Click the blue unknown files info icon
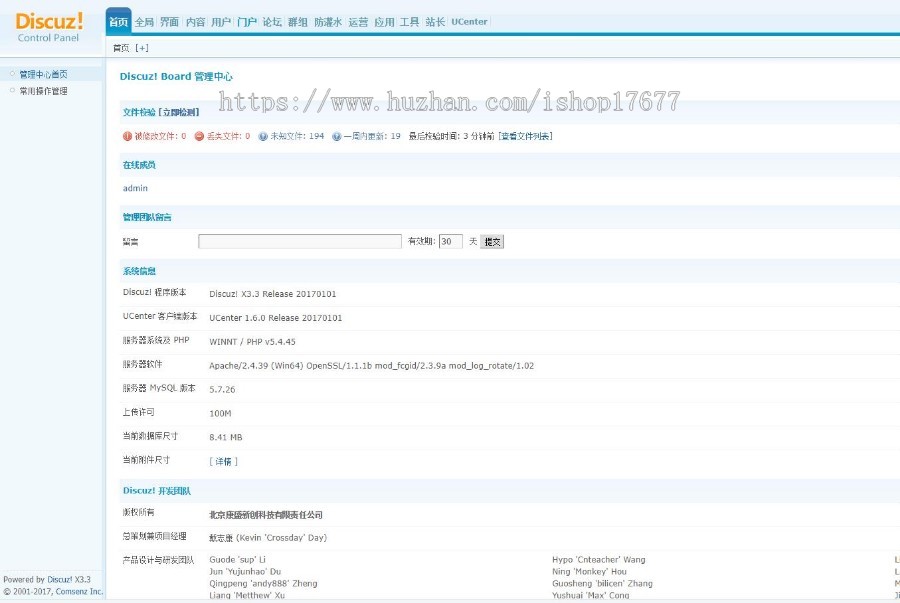 point(263,136)
